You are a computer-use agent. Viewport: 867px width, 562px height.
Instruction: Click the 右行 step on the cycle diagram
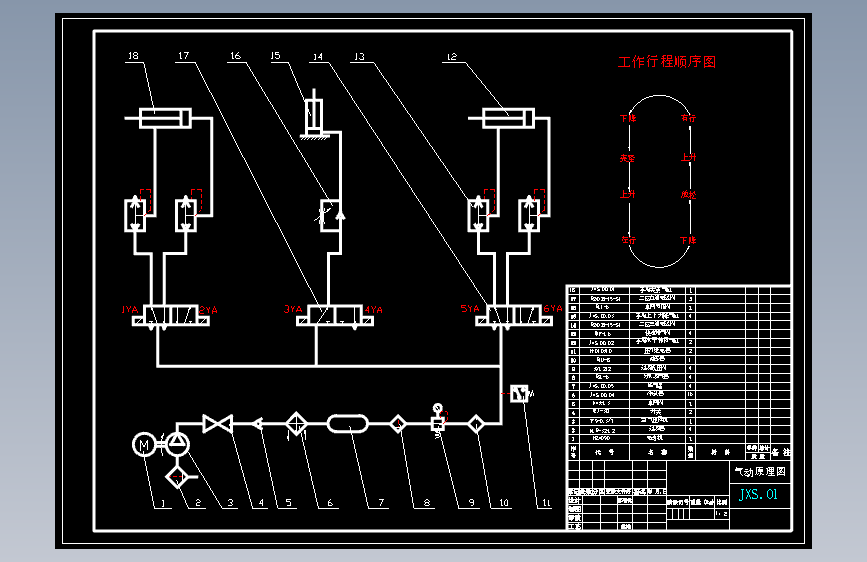688,118
